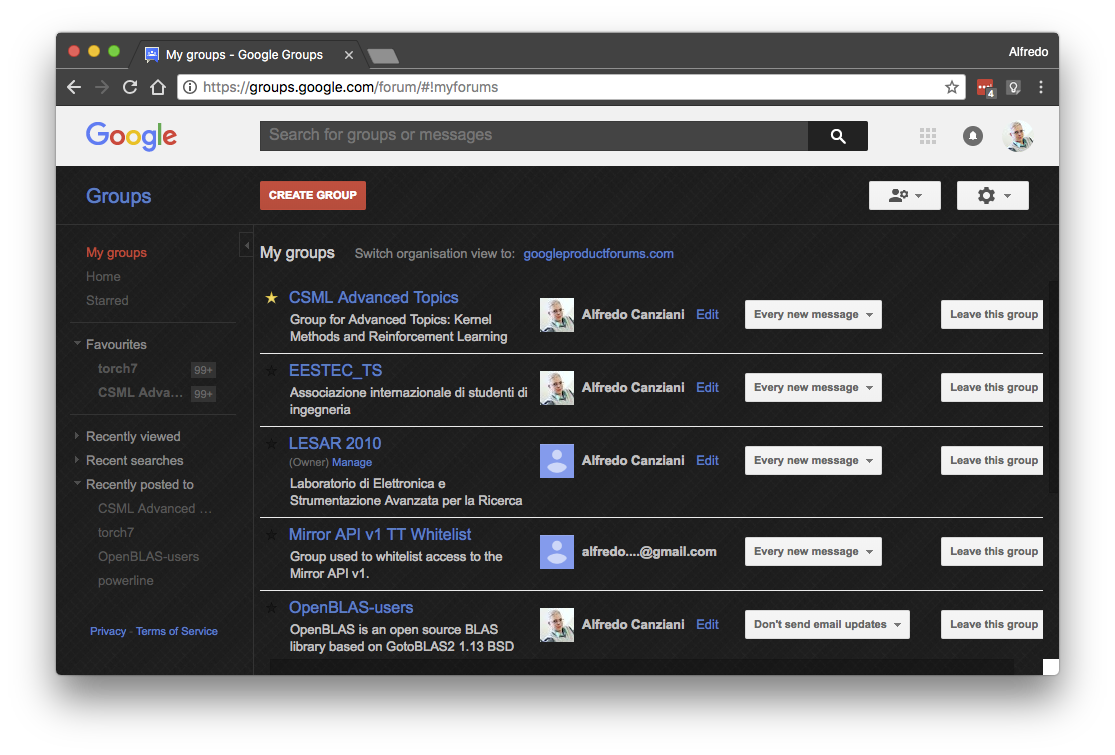
Task: Open the red extension icon with badge 4
Action: pos(986,88)
